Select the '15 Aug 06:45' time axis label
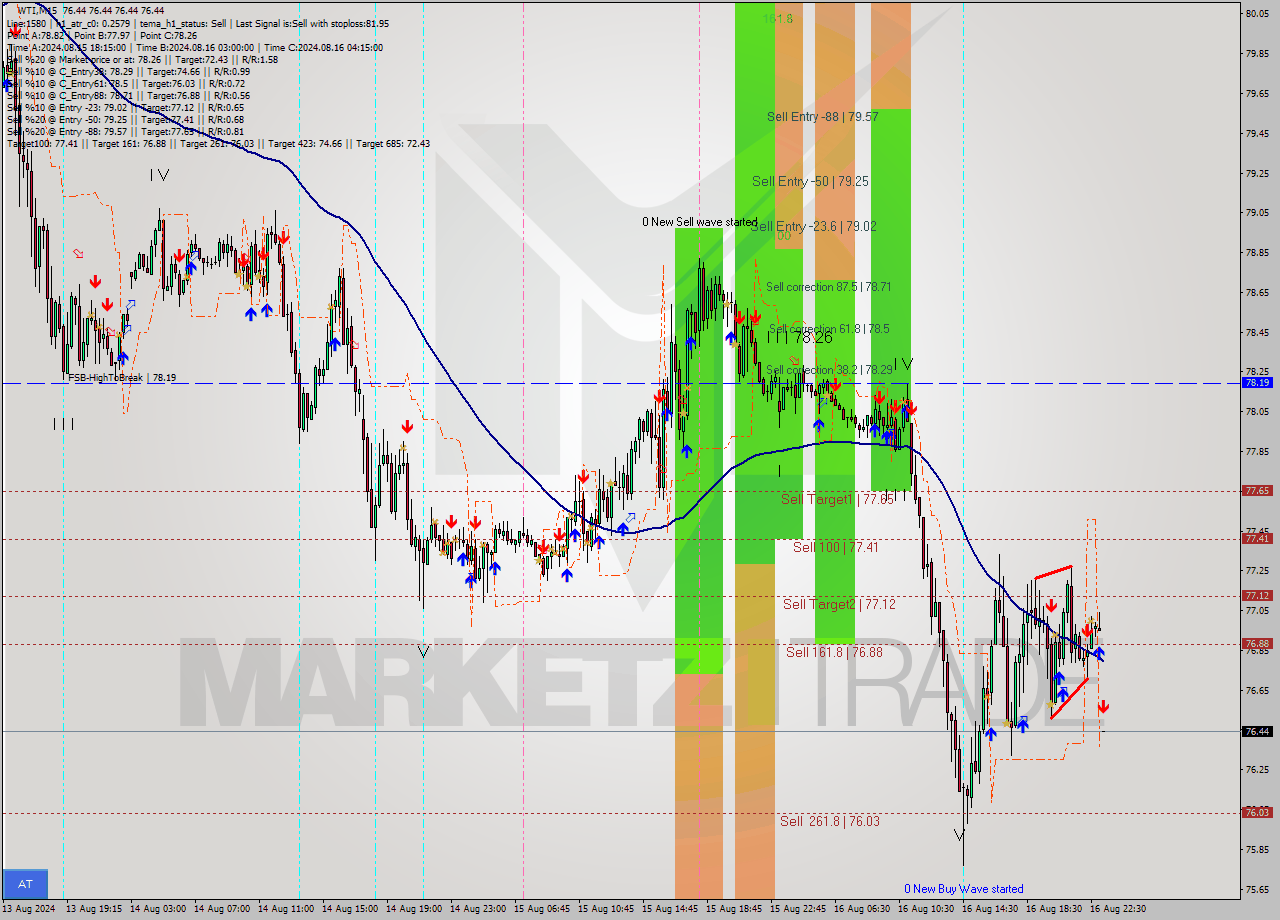This screenshot has width=1280, height=920. (544, 909)
